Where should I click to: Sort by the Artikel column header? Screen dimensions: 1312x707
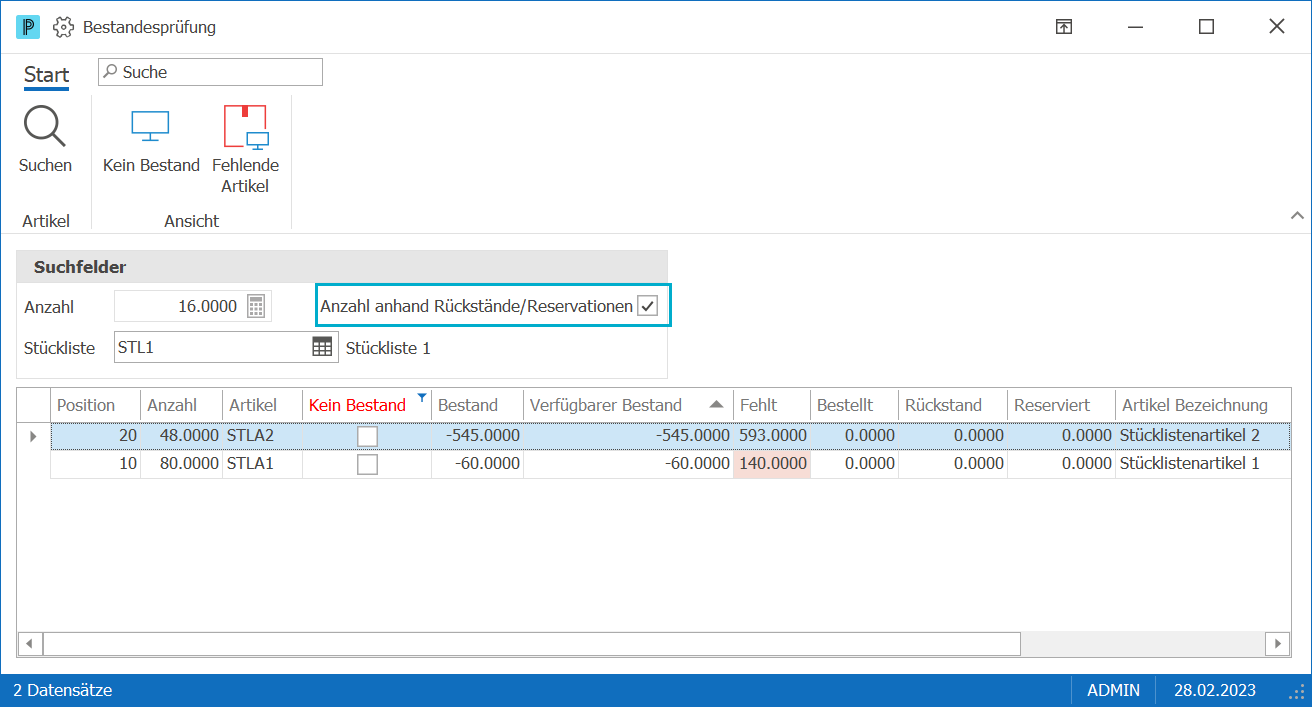tap(262, 405)
